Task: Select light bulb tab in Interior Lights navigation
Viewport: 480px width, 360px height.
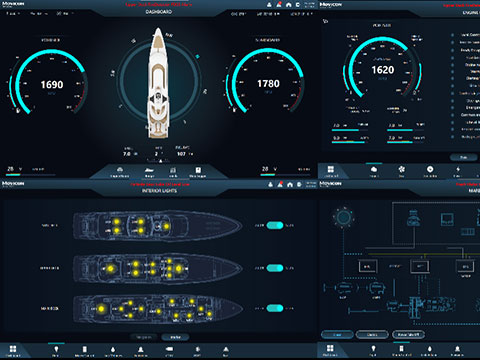Action: [56, 349]
